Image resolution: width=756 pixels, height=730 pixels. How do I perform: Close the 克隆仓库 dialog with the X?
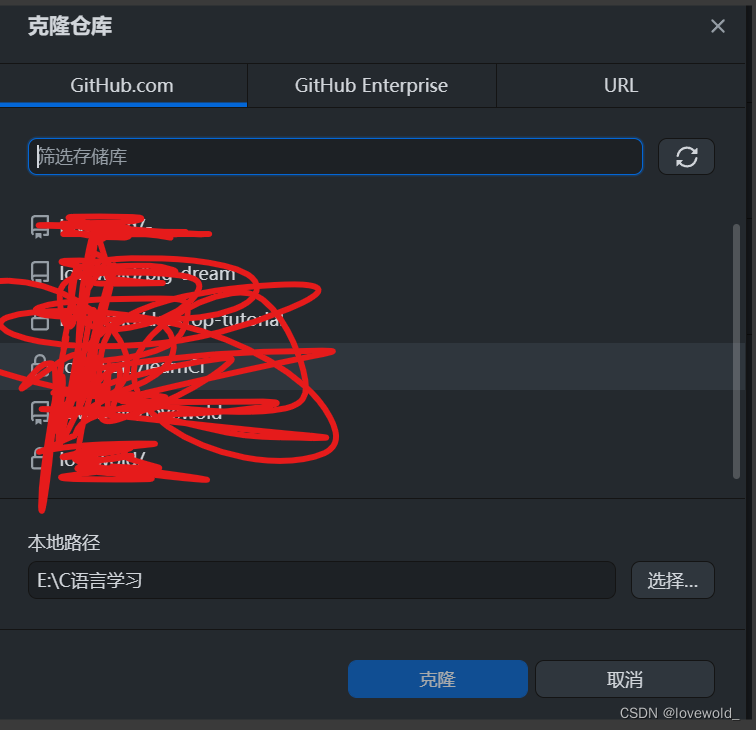(718, 26)
